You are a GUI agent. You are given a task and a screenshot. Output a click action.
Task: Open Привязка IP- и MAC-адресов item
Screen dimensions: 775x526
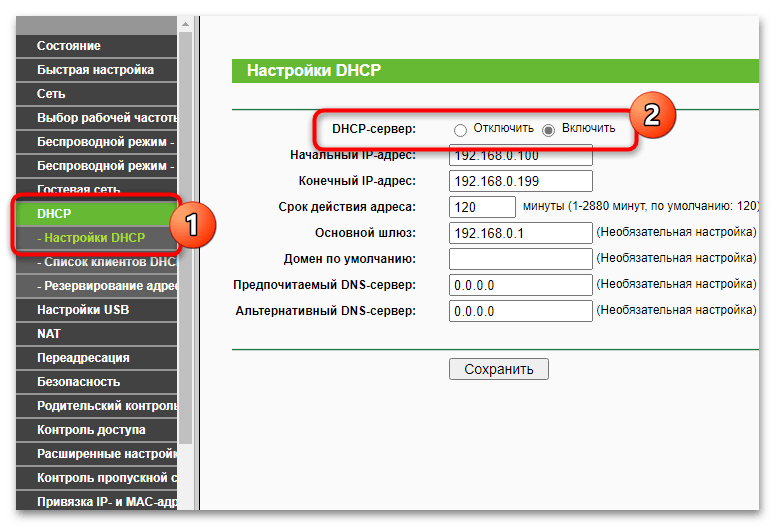pyautogui.click(x=96, y=501)
